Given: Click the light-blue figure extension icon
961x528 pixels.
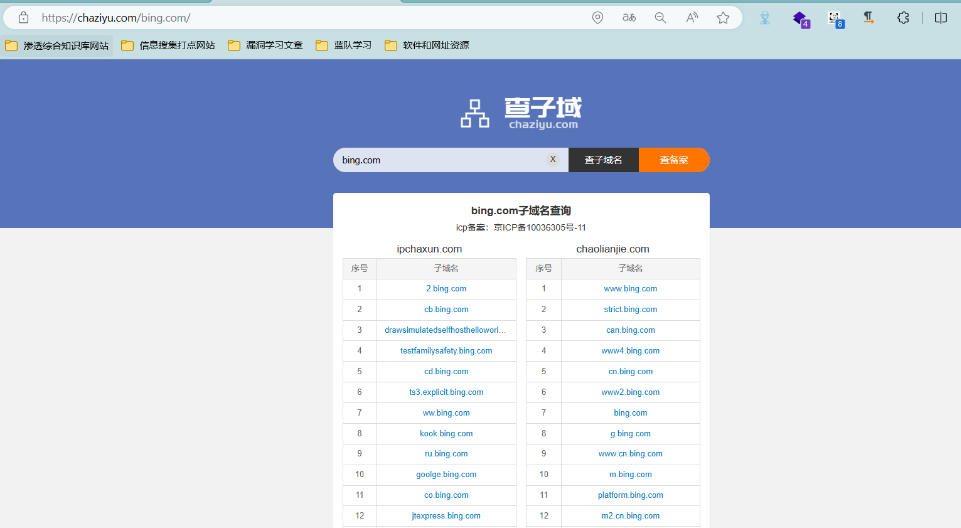Looking at the screenshot, I should coord(765,18).
